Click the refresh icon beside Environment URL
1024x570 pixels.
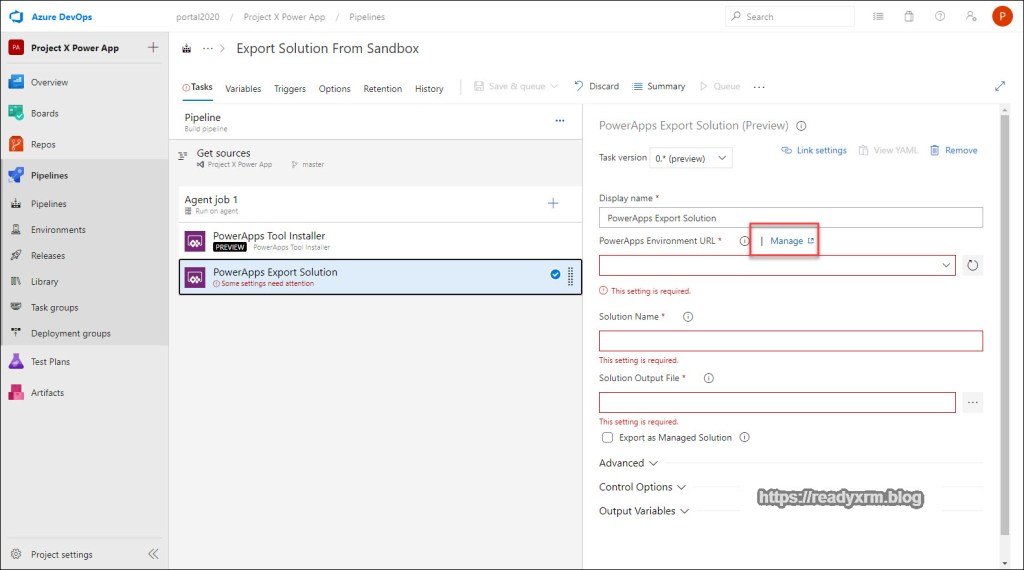[972, 266]
